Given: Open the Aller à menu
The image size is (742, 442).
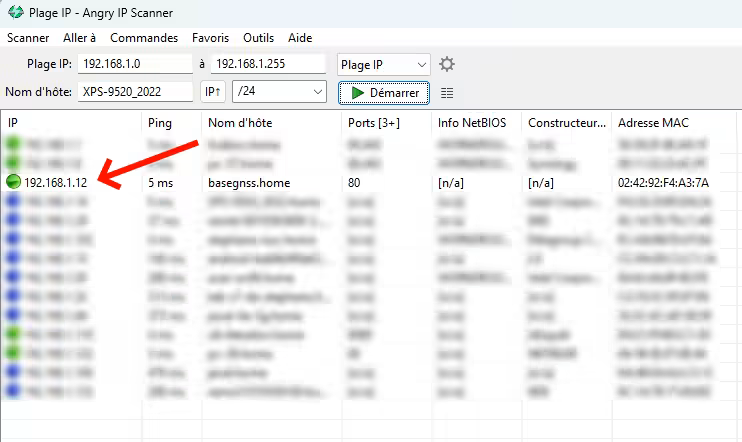Looking at the screenshot, I should coord(79,38).
